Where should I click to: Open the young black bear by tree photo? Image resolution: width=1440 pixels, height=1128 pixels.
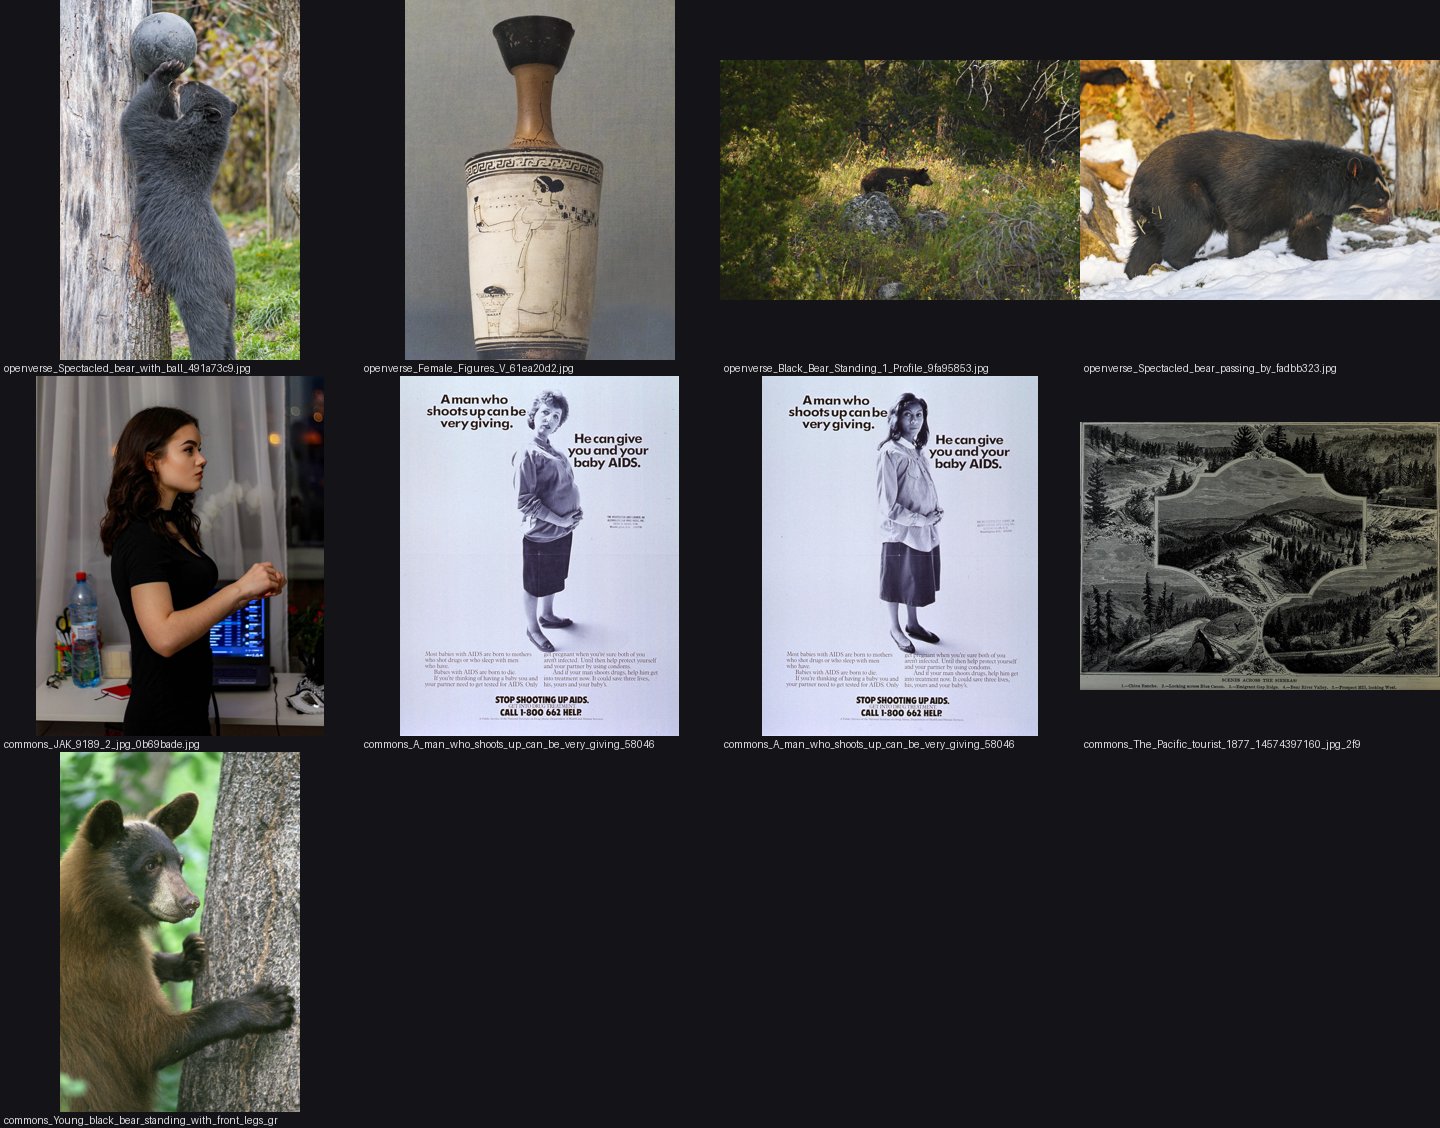[x=180, y=932]
